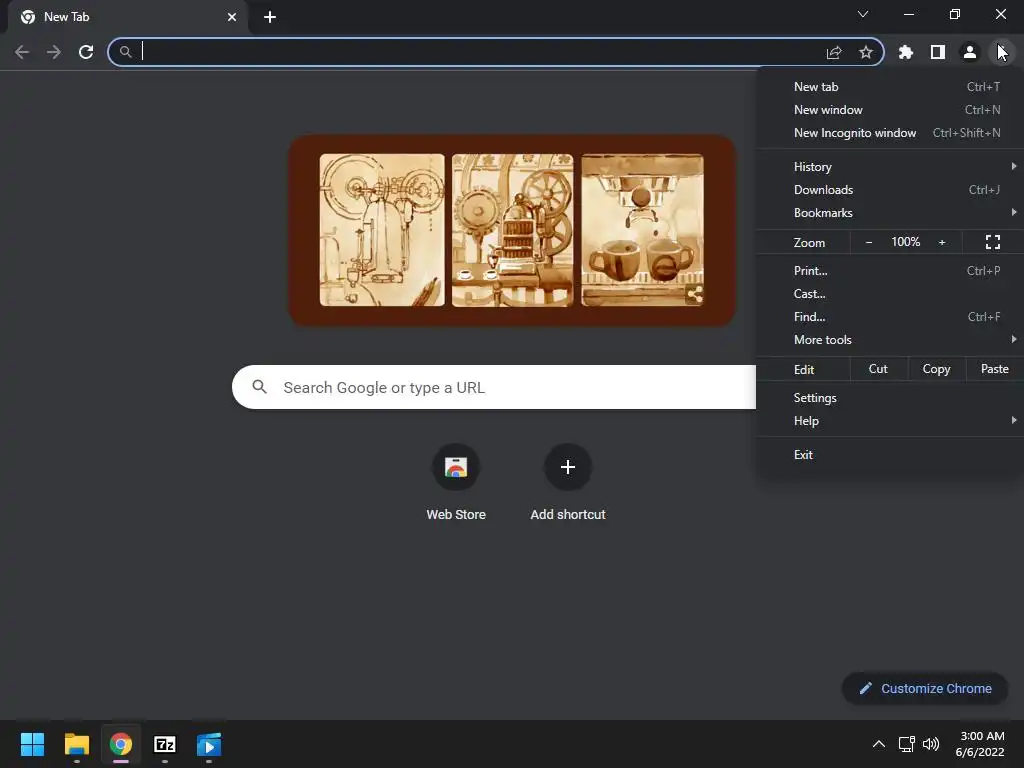The height and width of the screenshot is (768, 1024).
Task: Click the forward navigation arrow
Action: [54, 52]
